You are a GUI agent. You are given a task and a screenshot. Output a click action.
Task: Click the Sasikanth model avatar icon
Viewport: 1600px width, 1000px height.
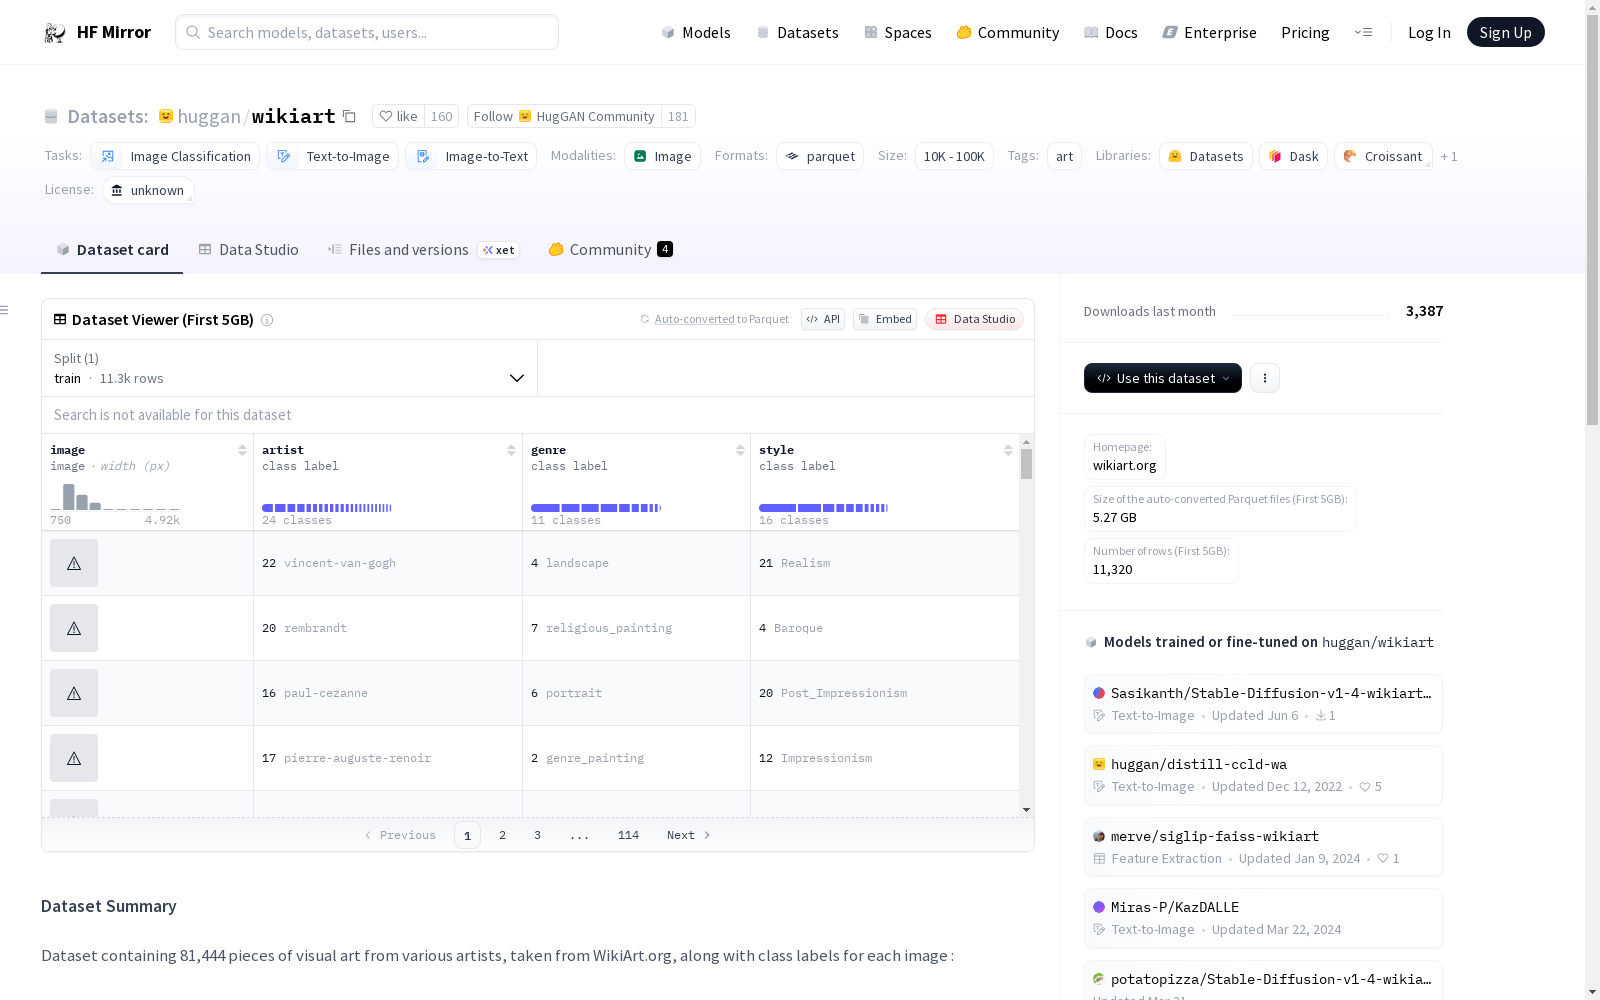pos(1099,693)
